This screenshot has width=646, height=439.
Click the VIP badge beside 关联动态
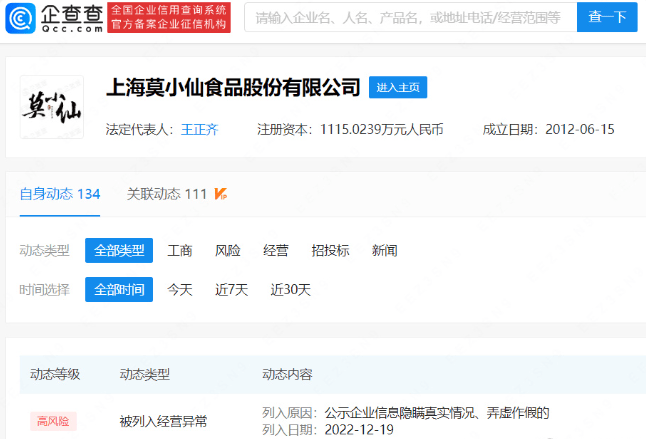coord(221,194)
